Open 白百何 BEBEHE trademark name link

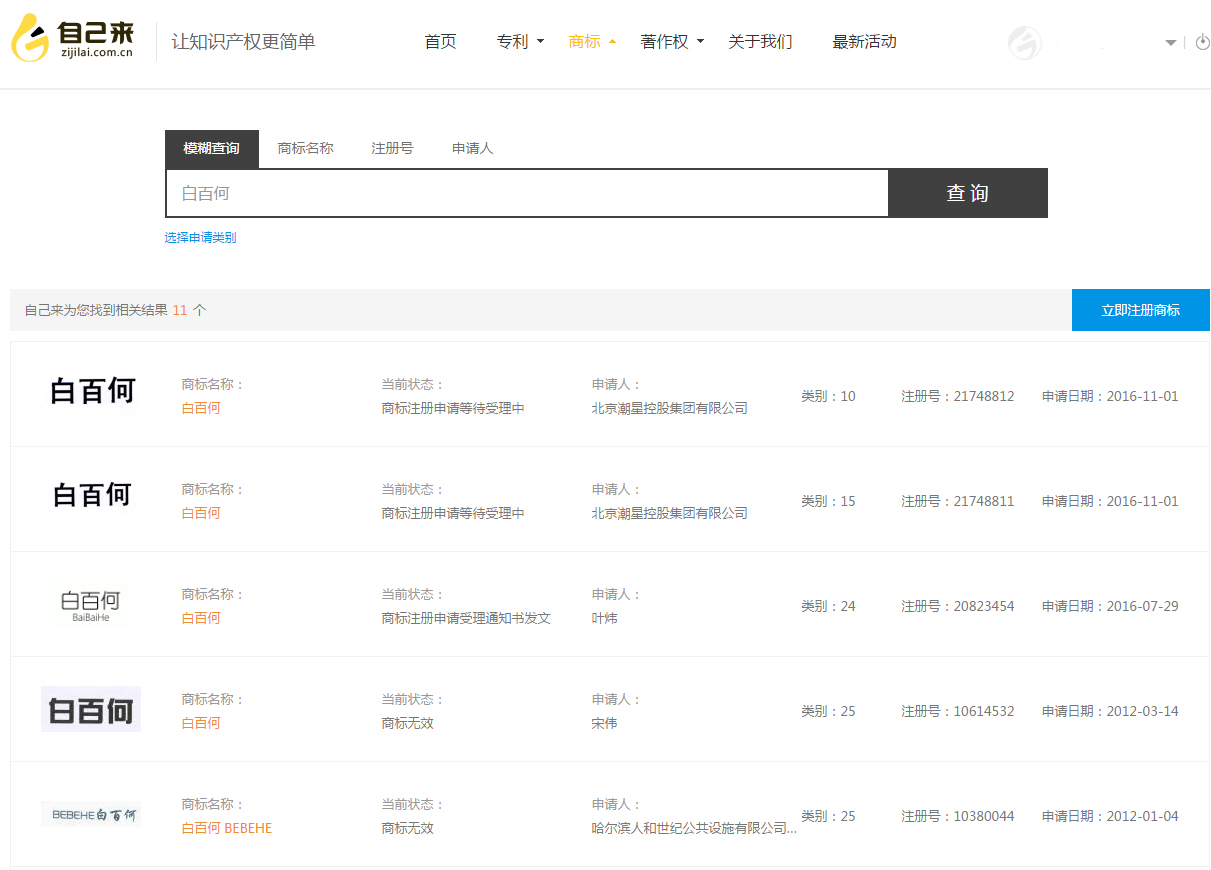pos(227,828)
